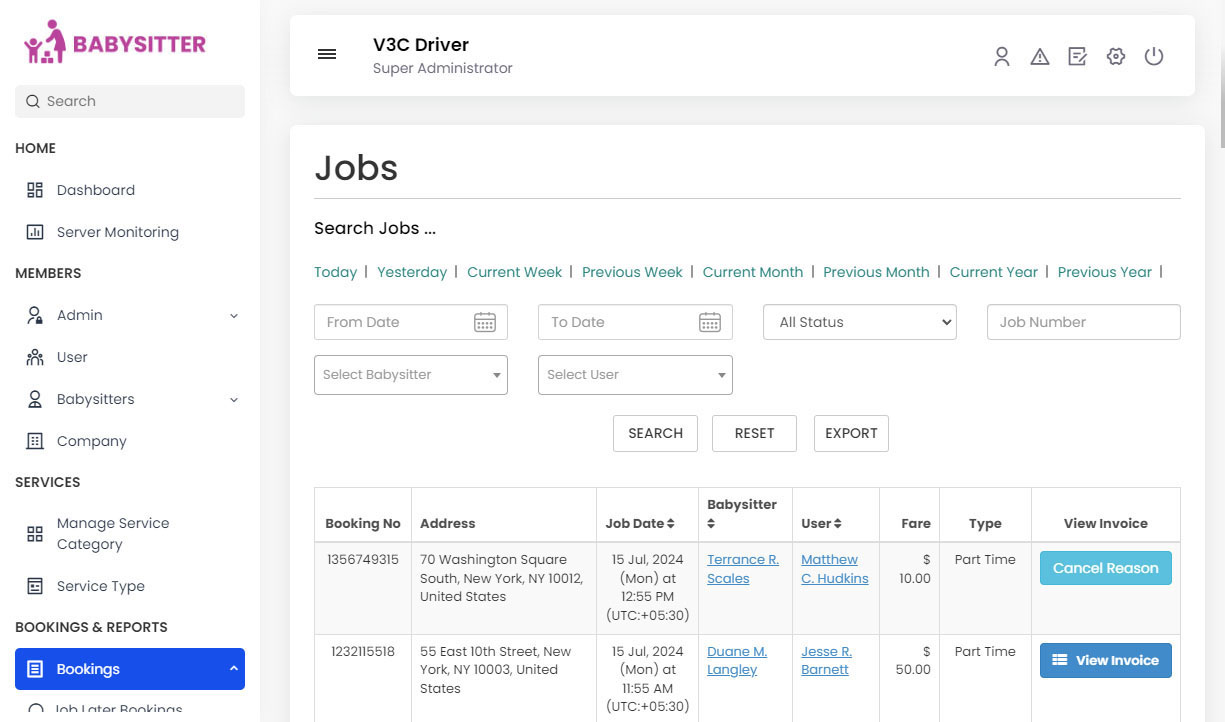
Task: Toggle the sidebar with the hamburger icon
Action: [x=327, y=54]
